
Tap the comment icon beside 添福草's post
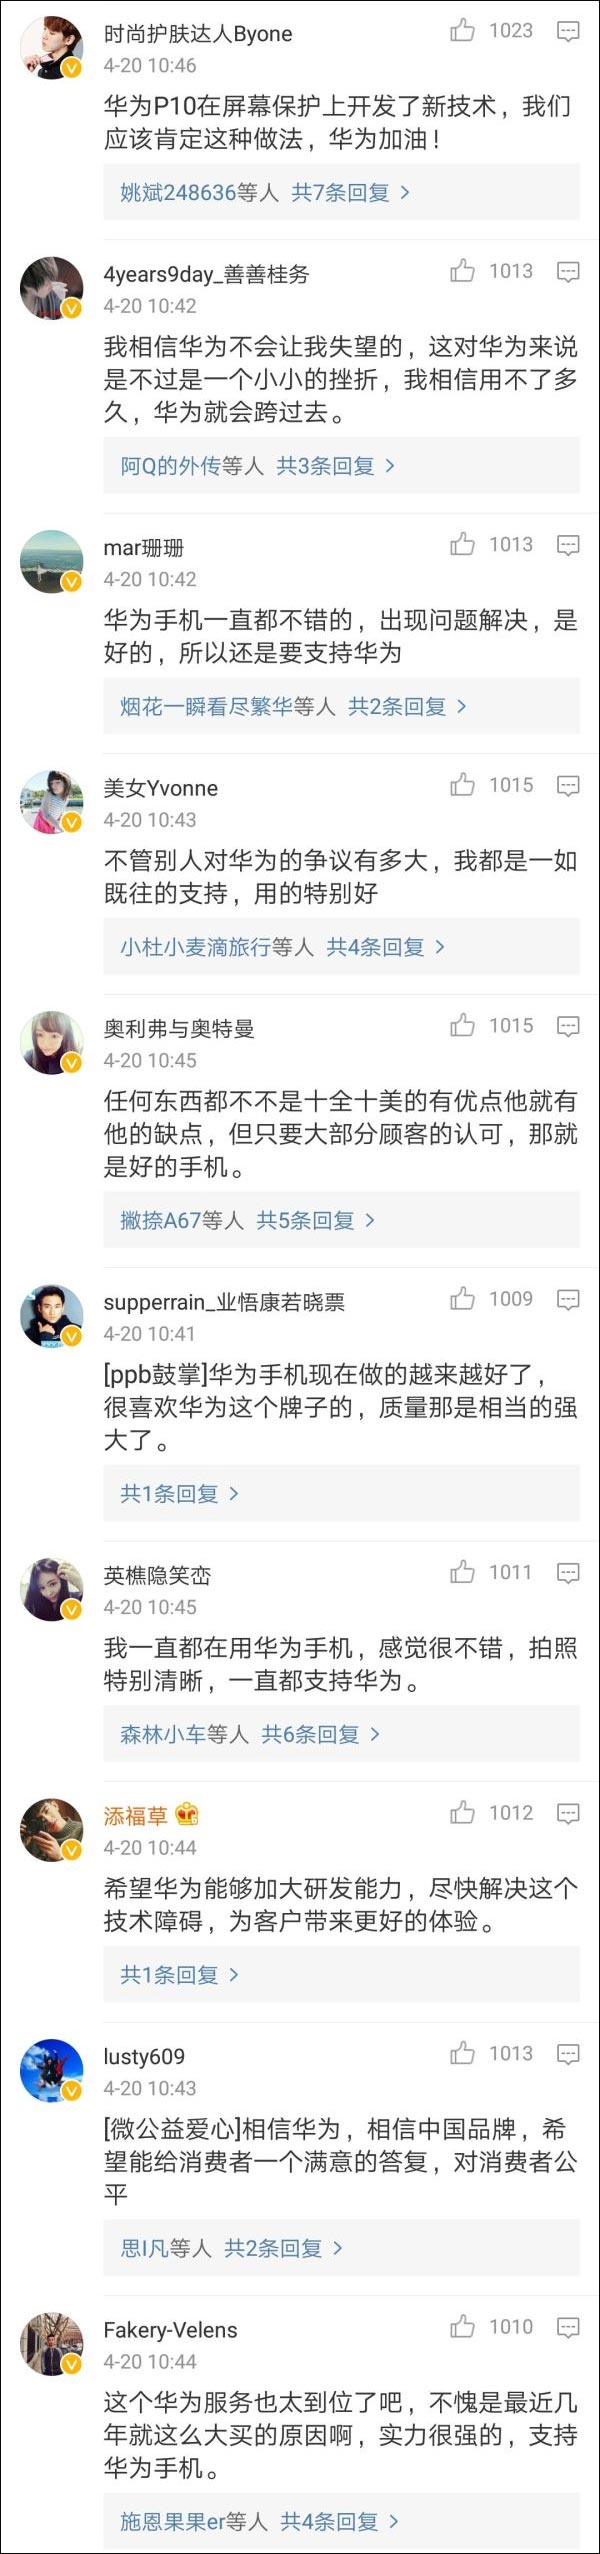pyautogui.click(x=568, y=1814)
